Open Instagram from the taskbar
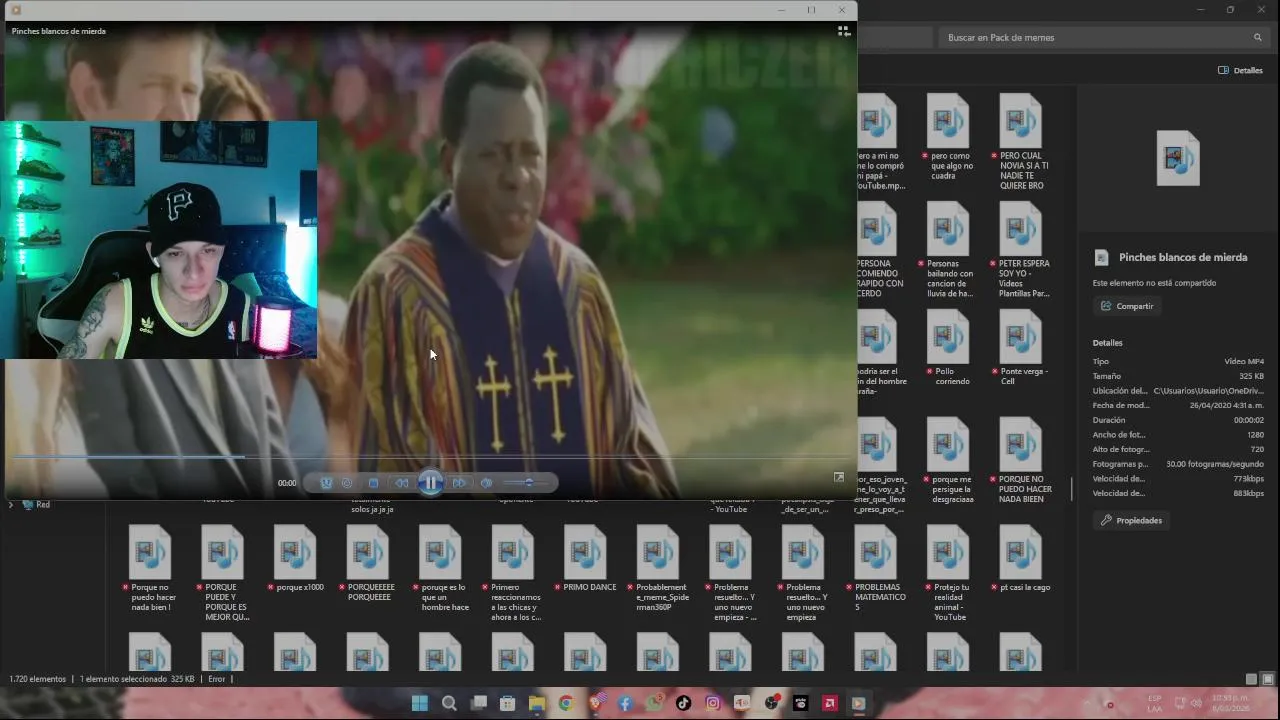Image resolution: width=1280 pixels, height=720 pixels. tap(713, 703)
